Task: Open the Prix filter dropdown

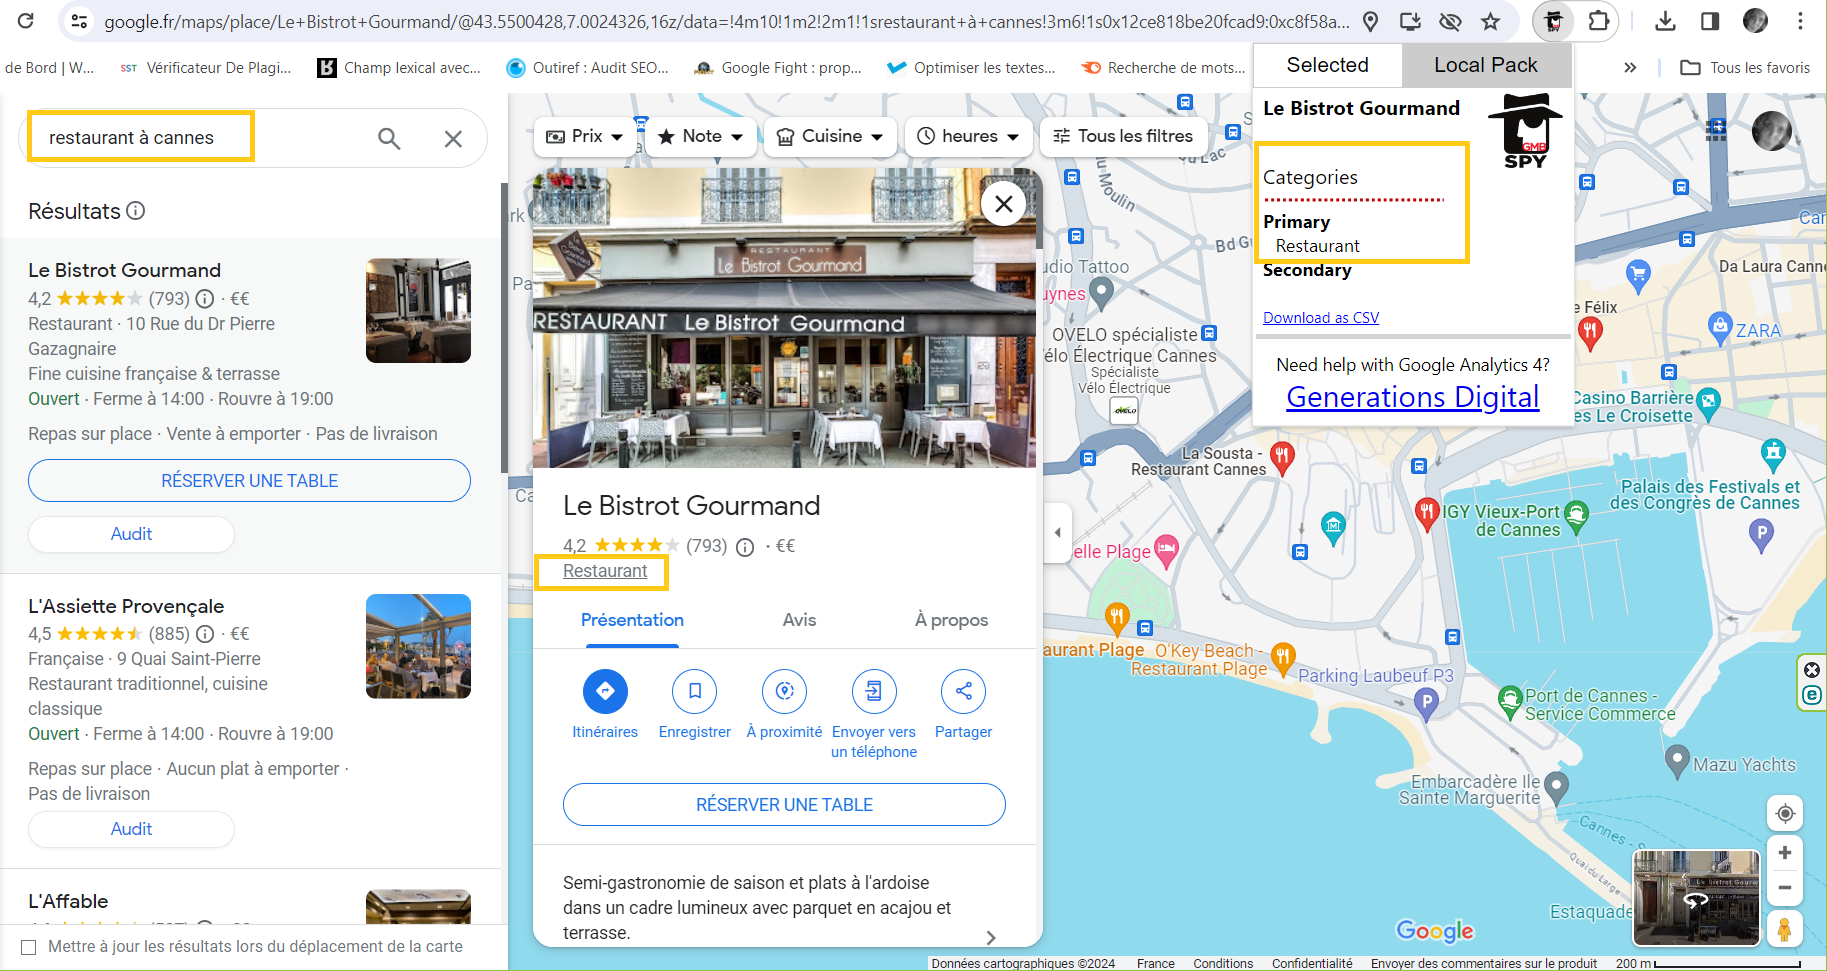Action: click(x=585, y=136)
